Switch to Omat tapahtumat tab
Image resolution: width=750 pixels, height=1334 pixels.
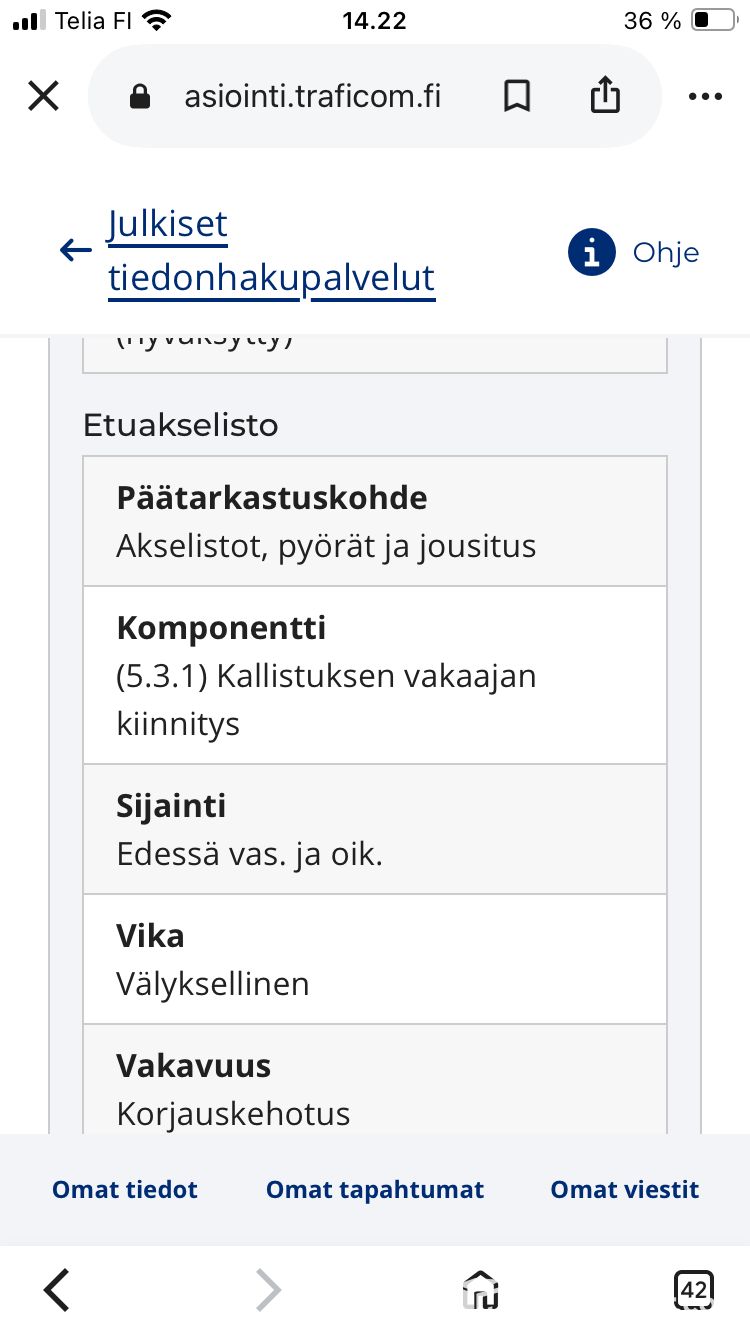click(x=375, y=1190)
